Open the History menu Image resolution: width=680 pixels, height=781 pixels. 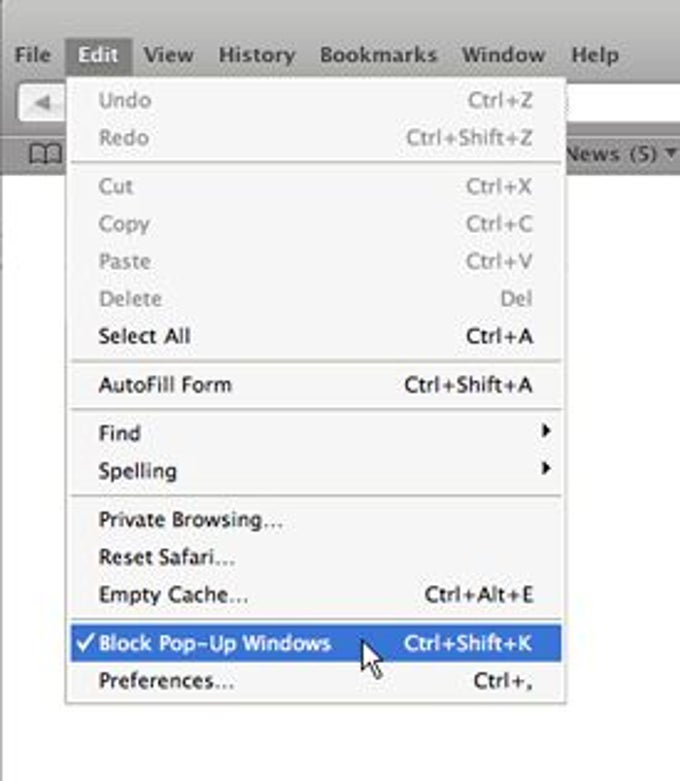[x=257, y=54]
